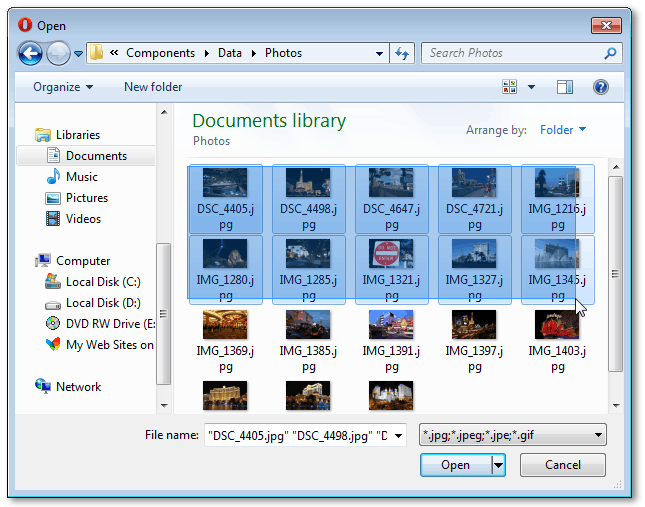Screen dimensions: 645x507
Task: Open the Arrange by Folder dropdown
Action: click(563, 130)
